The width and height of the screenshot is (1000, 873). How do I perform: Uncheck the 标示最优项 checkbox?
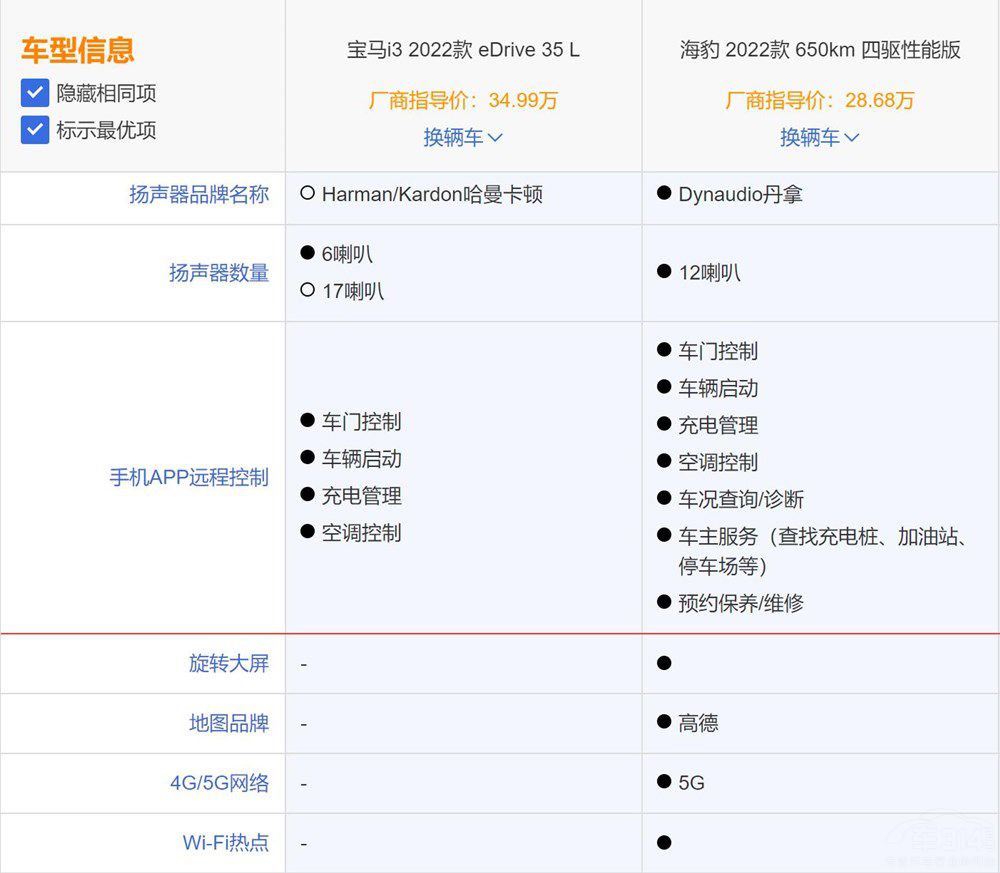pos(35,130)
